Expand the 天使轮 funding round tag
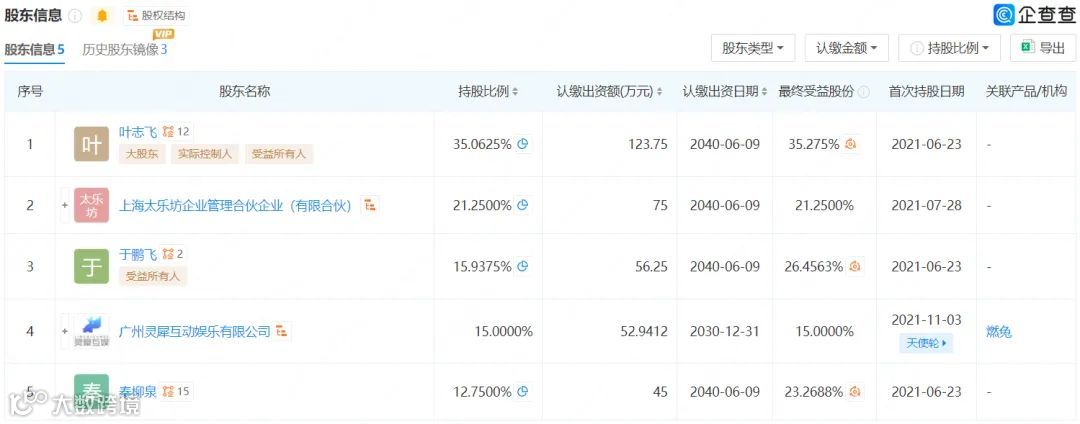The height and width of the screenshot is (424, 1080). pos(926,343)
